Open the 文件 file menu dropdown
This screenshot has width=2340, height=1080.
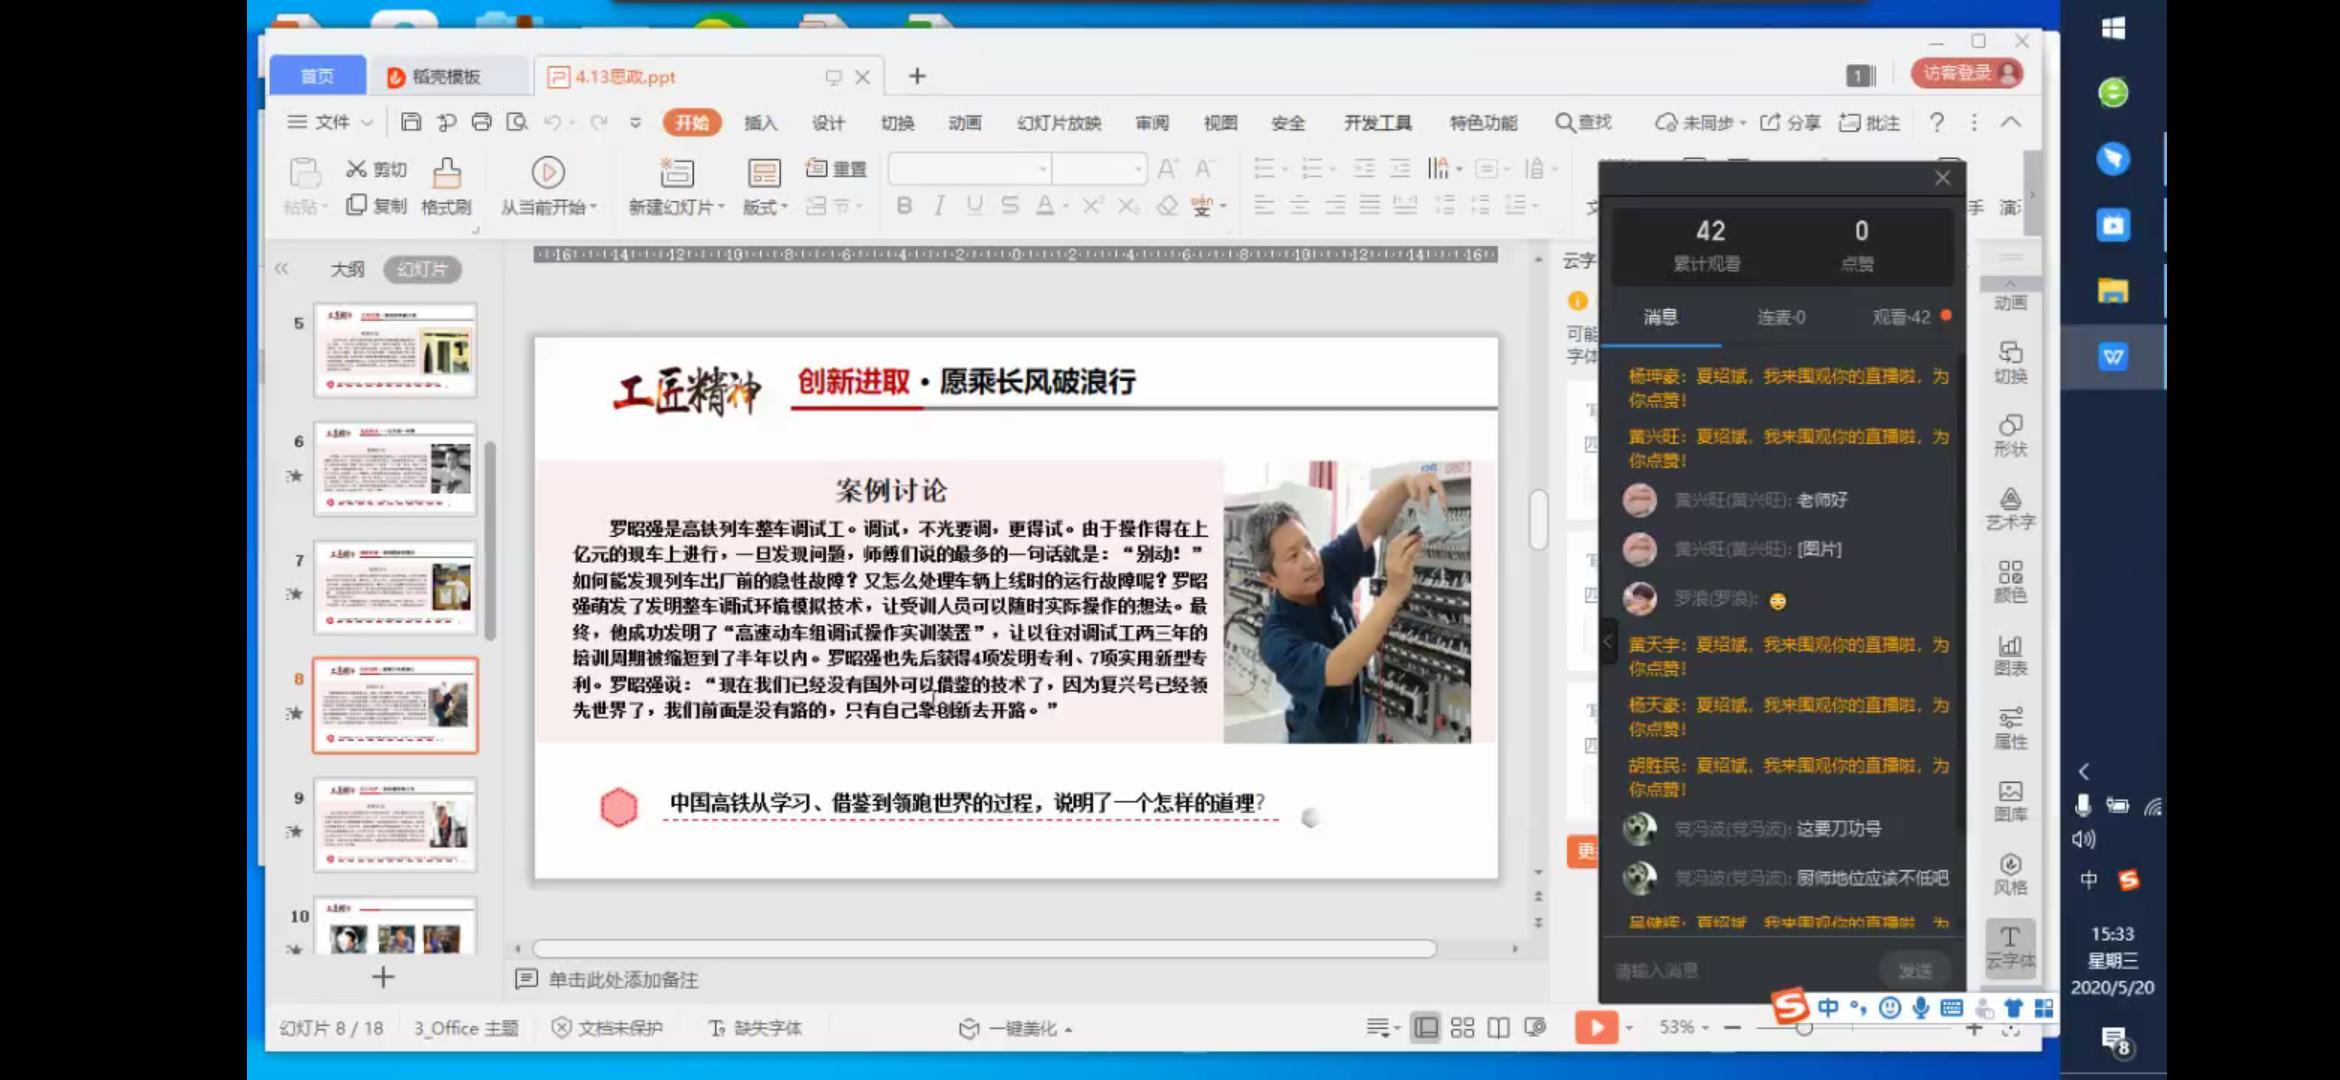point(331,122)
